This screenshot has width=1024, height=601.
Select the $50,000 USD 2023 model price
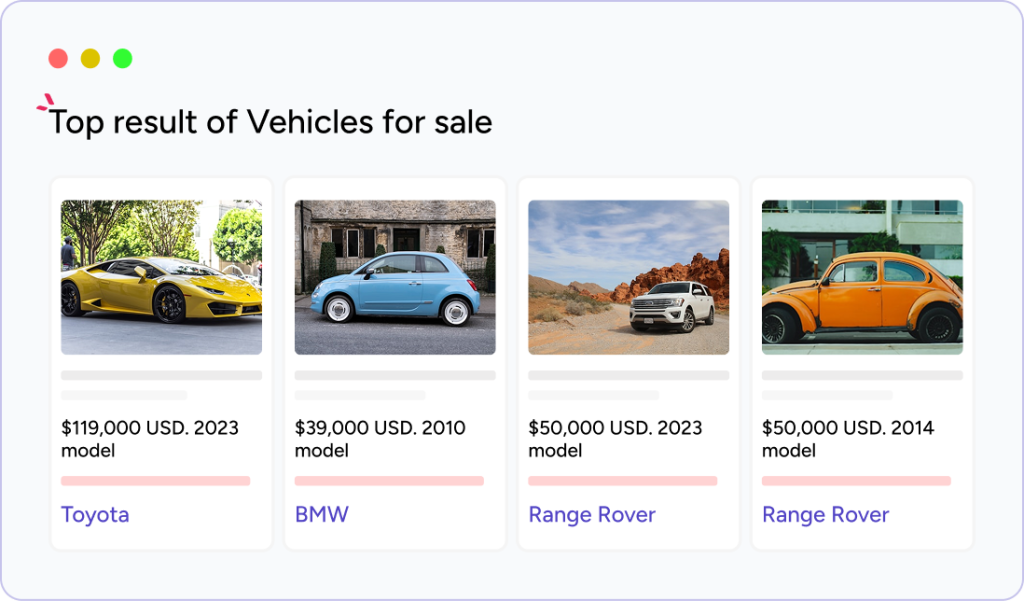click(615, 439)
